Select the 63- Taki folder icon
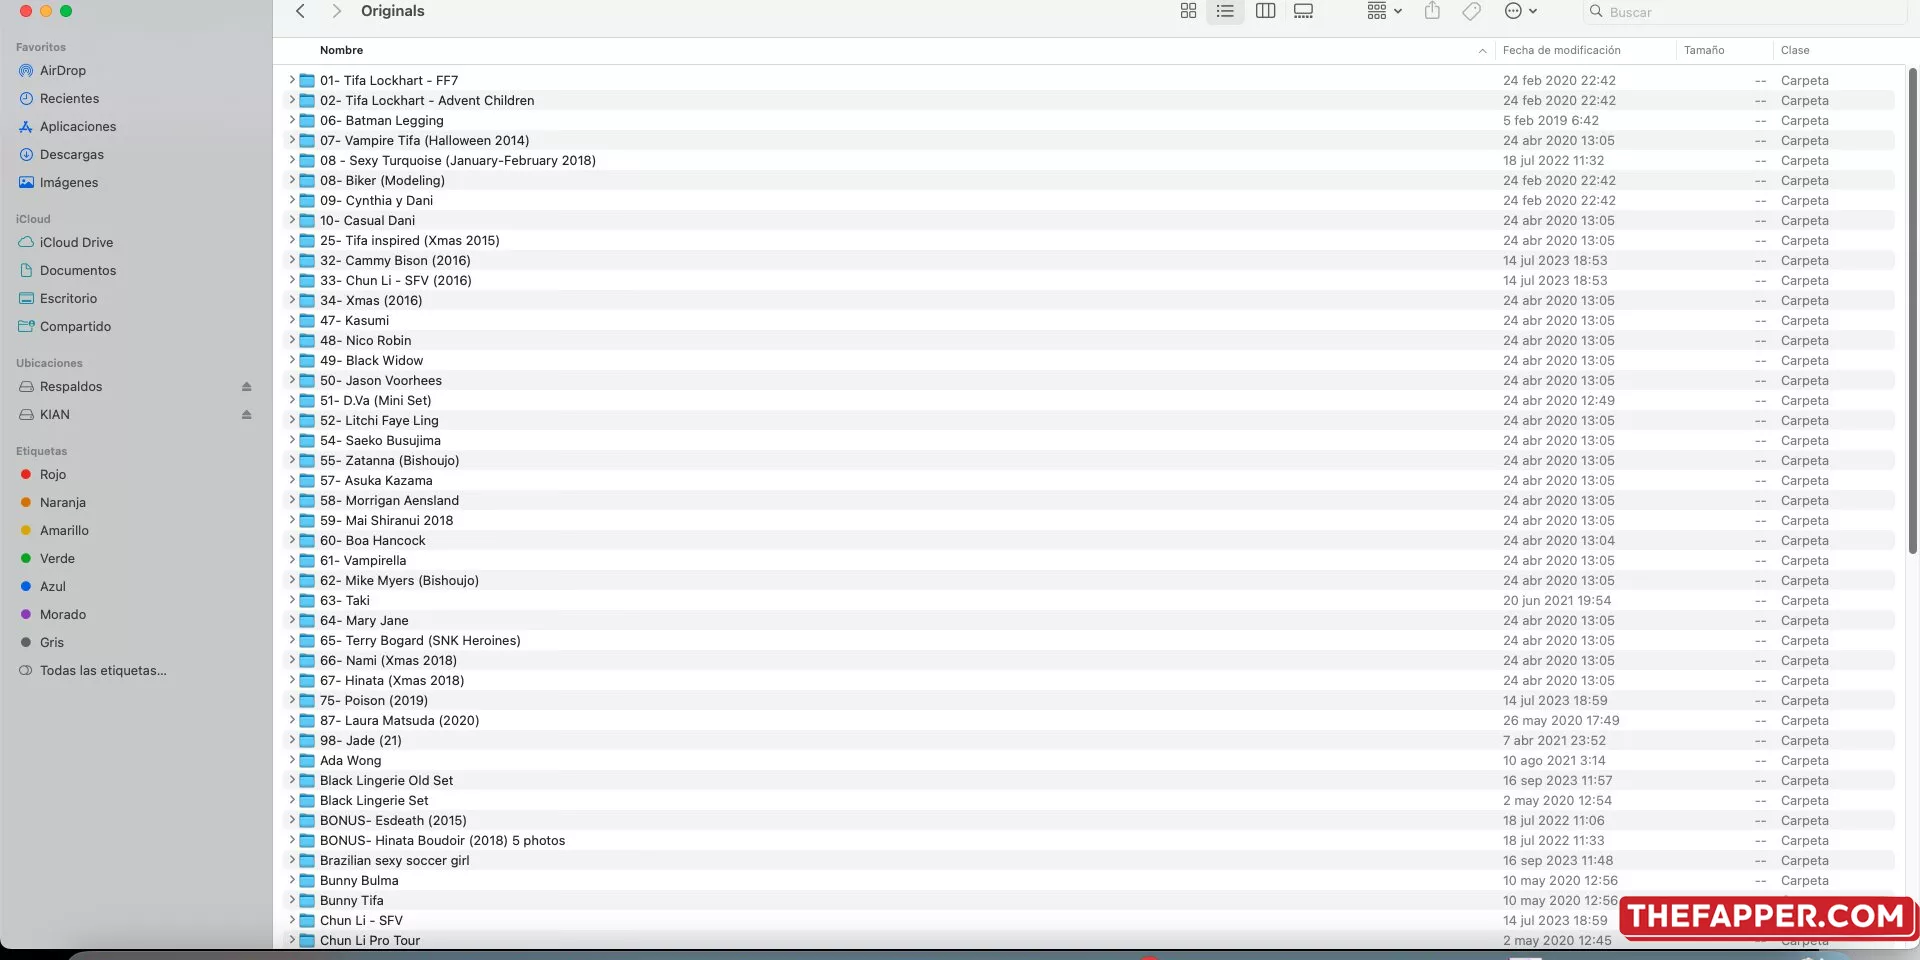The width and height of the screenshot is (1920, 960). point(308,601)
